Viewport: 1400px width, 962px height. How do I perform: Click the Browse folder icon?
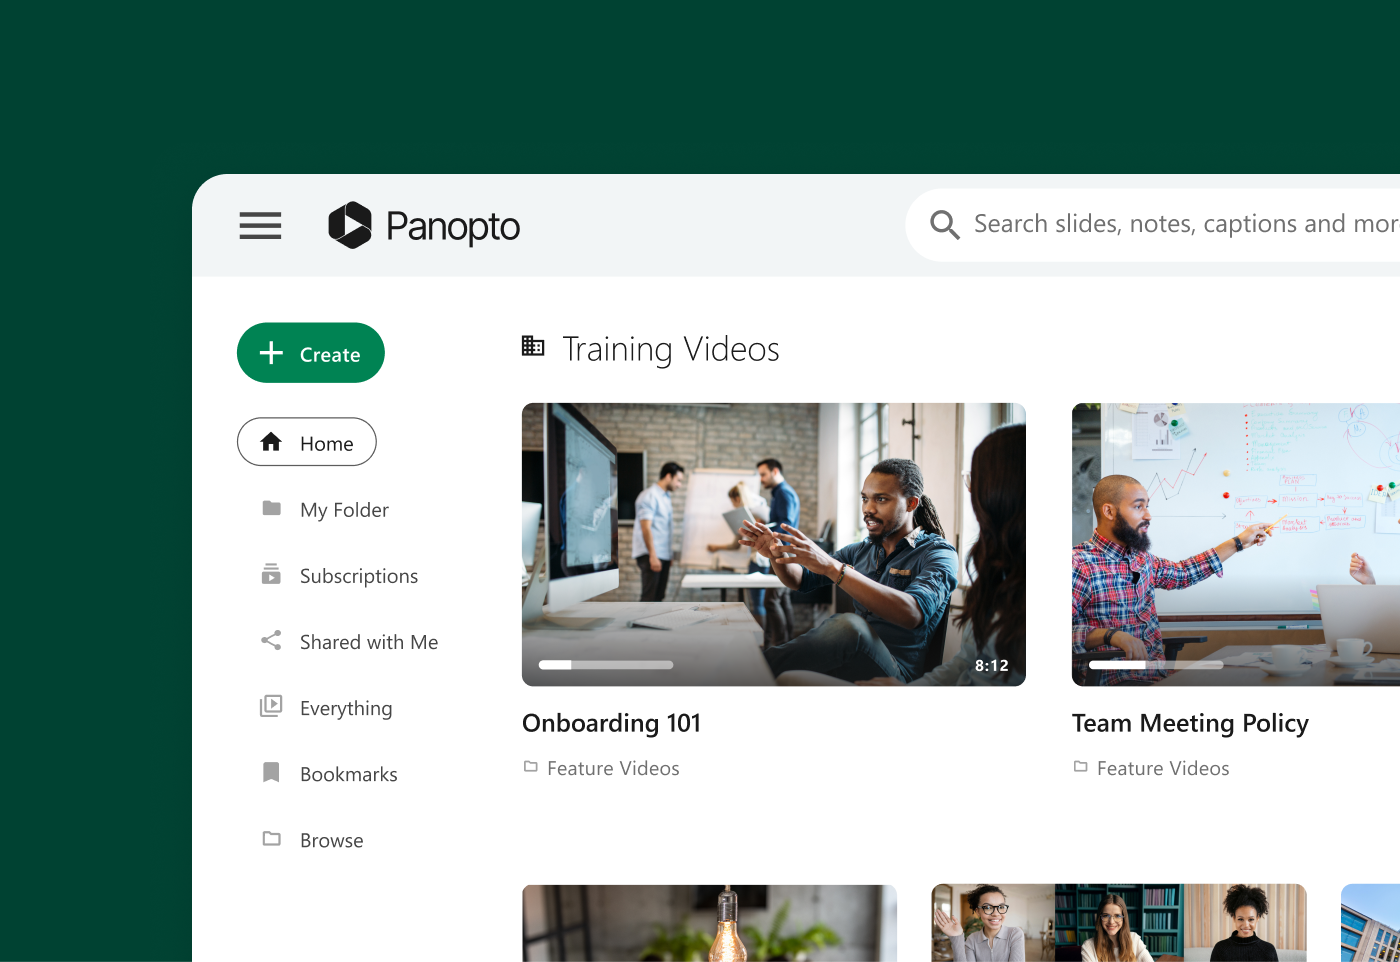click(x=271, y=839)
